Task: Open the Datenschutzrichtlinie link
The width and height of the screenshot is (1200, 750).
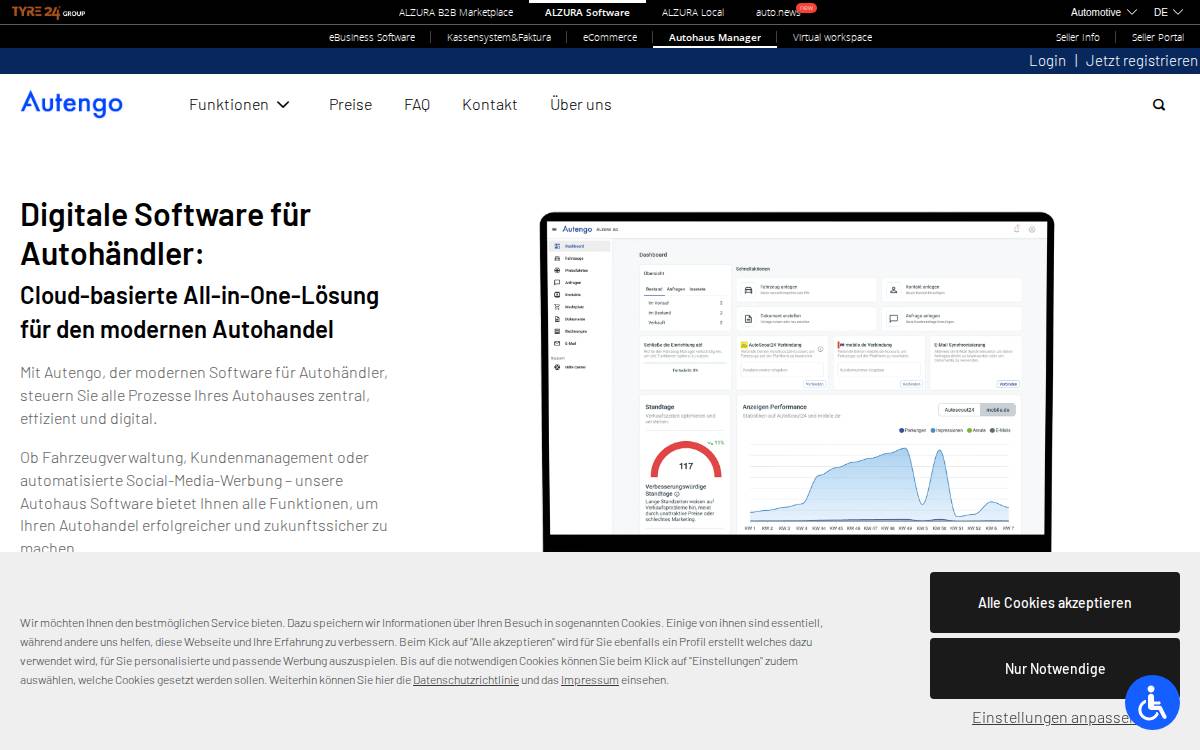Action: (466, 680)
